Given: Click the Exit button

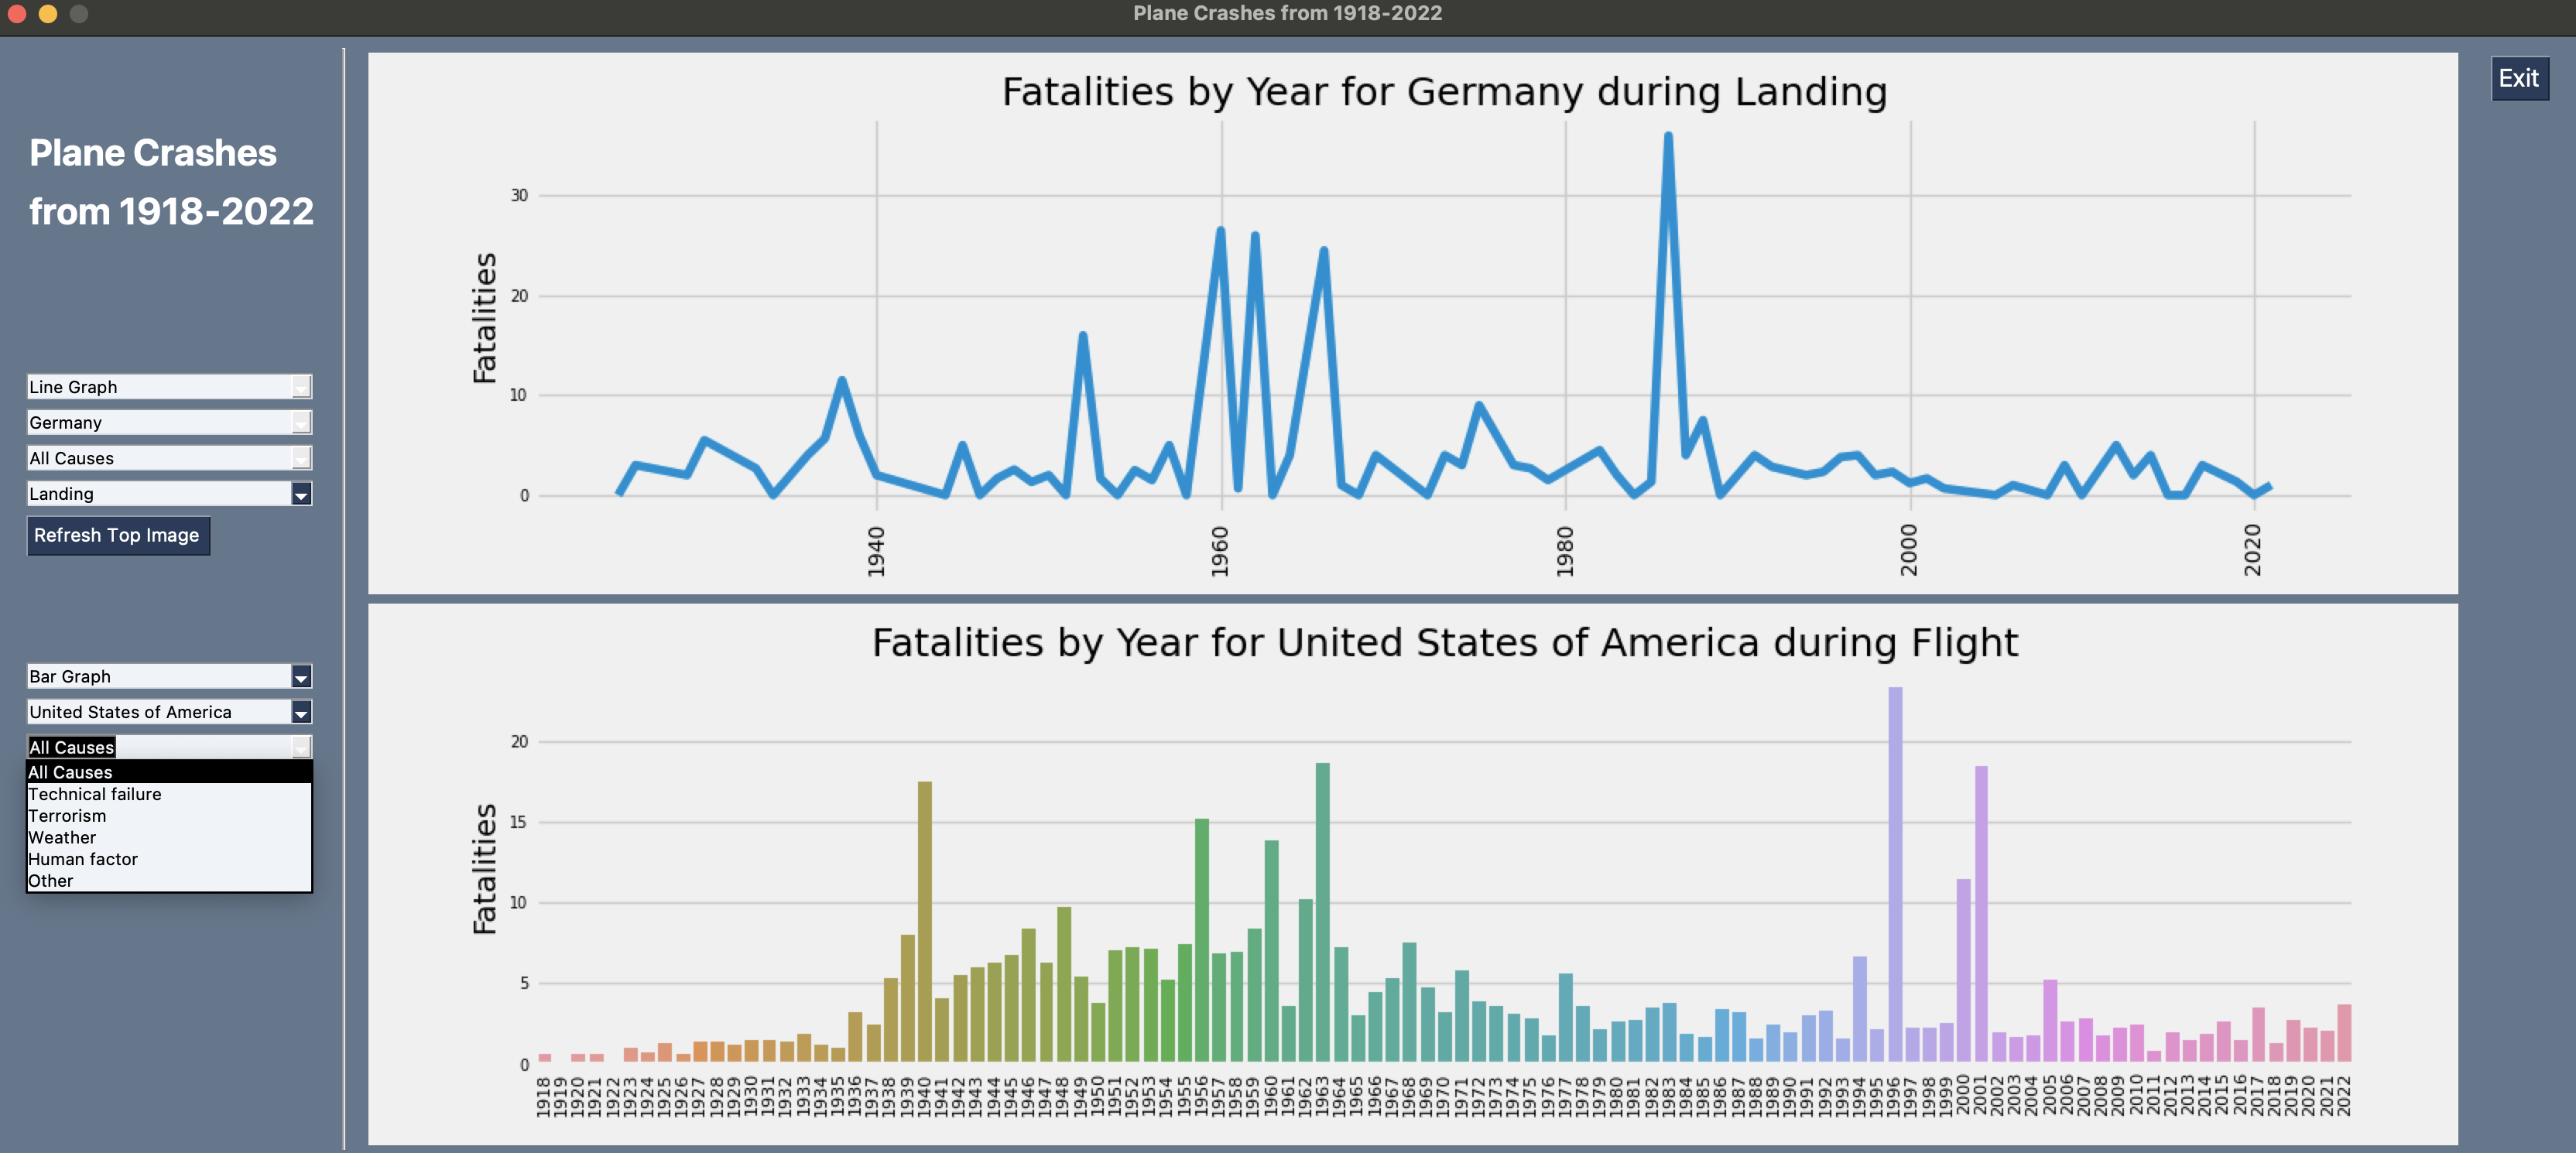Looking at the screenshot, I should [2519, 78].
